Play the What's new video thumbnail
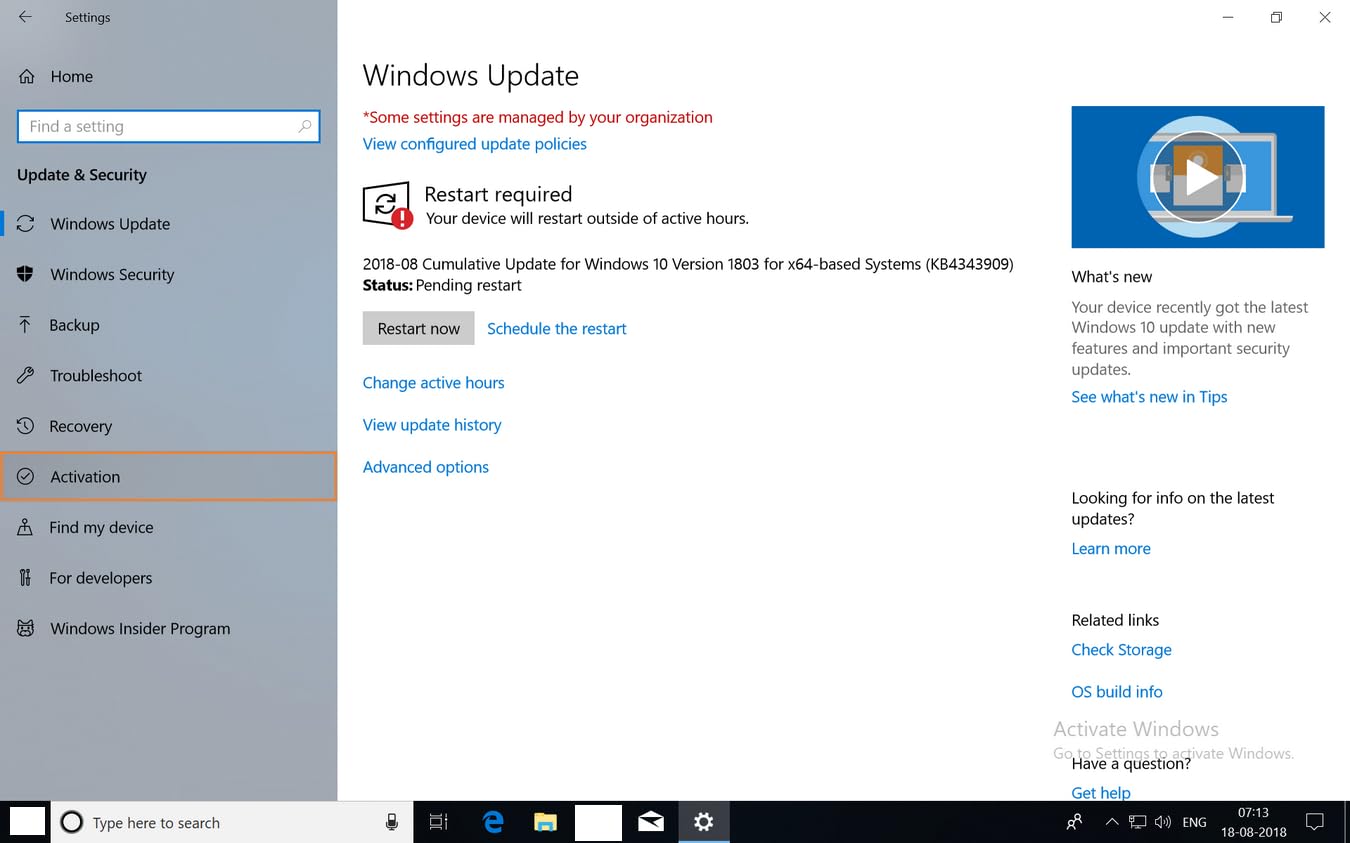 (x=1197, y=178)
